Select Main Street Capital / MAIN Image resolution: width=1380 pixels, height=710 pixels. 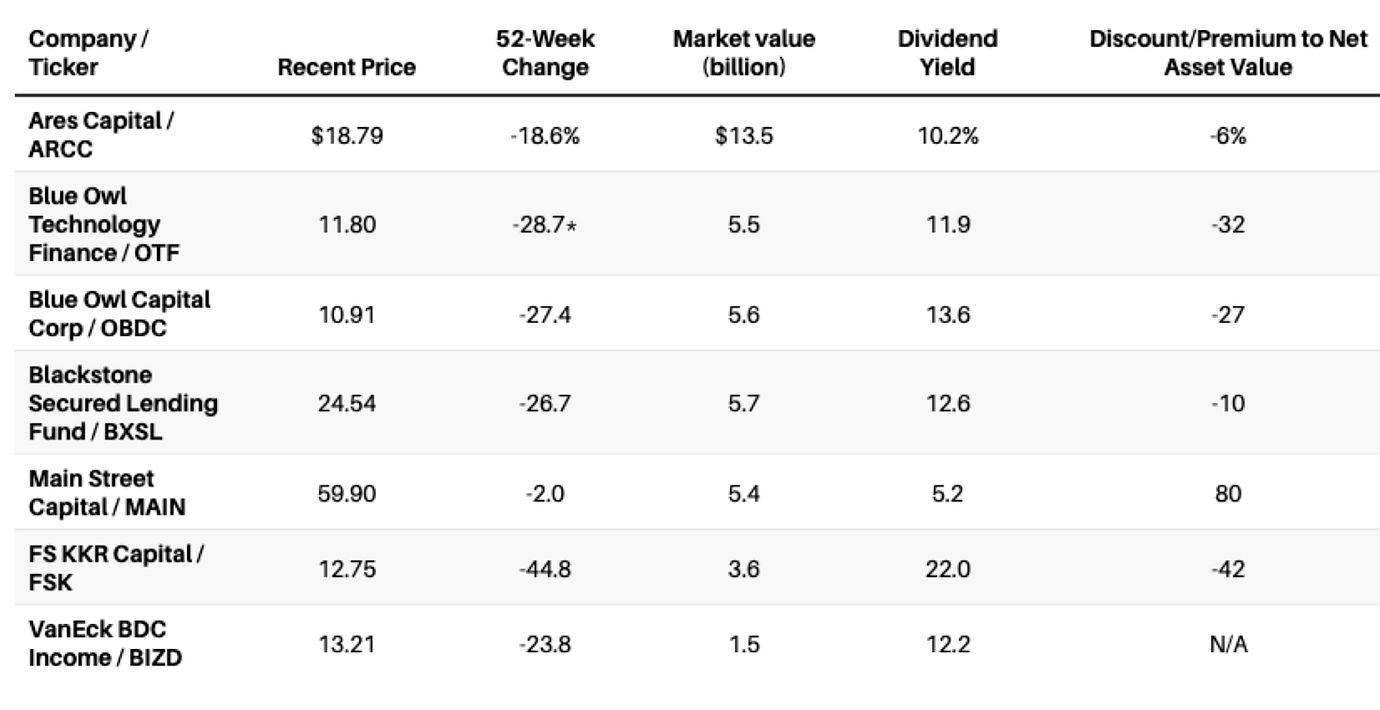[107, 493]
